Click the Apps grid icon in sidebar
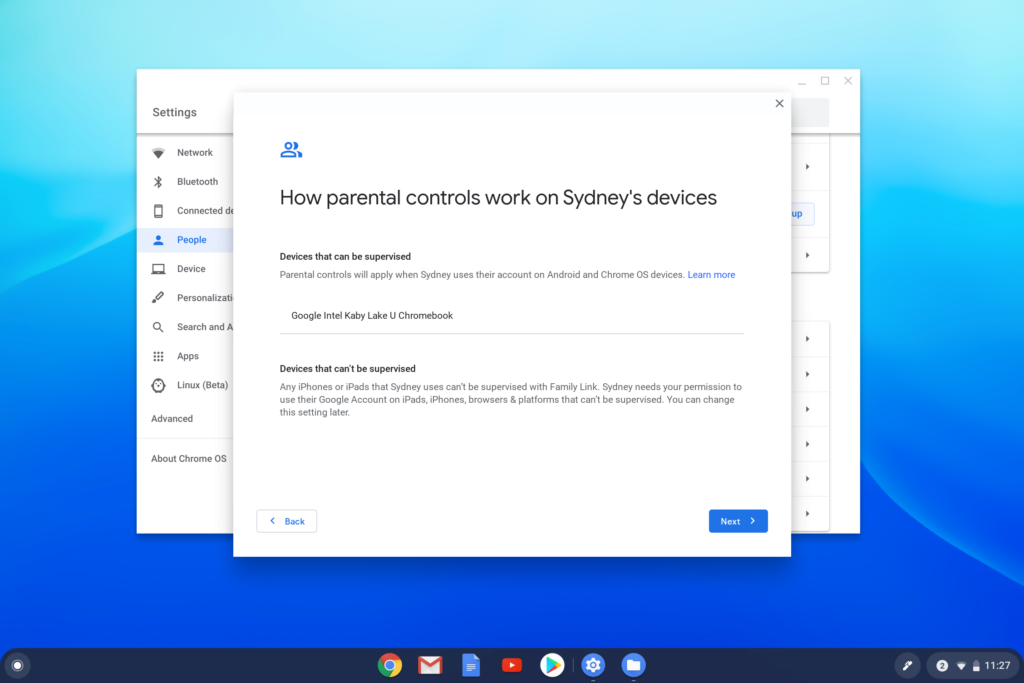This screenshot has width=1024, height=683. (158, 356)
